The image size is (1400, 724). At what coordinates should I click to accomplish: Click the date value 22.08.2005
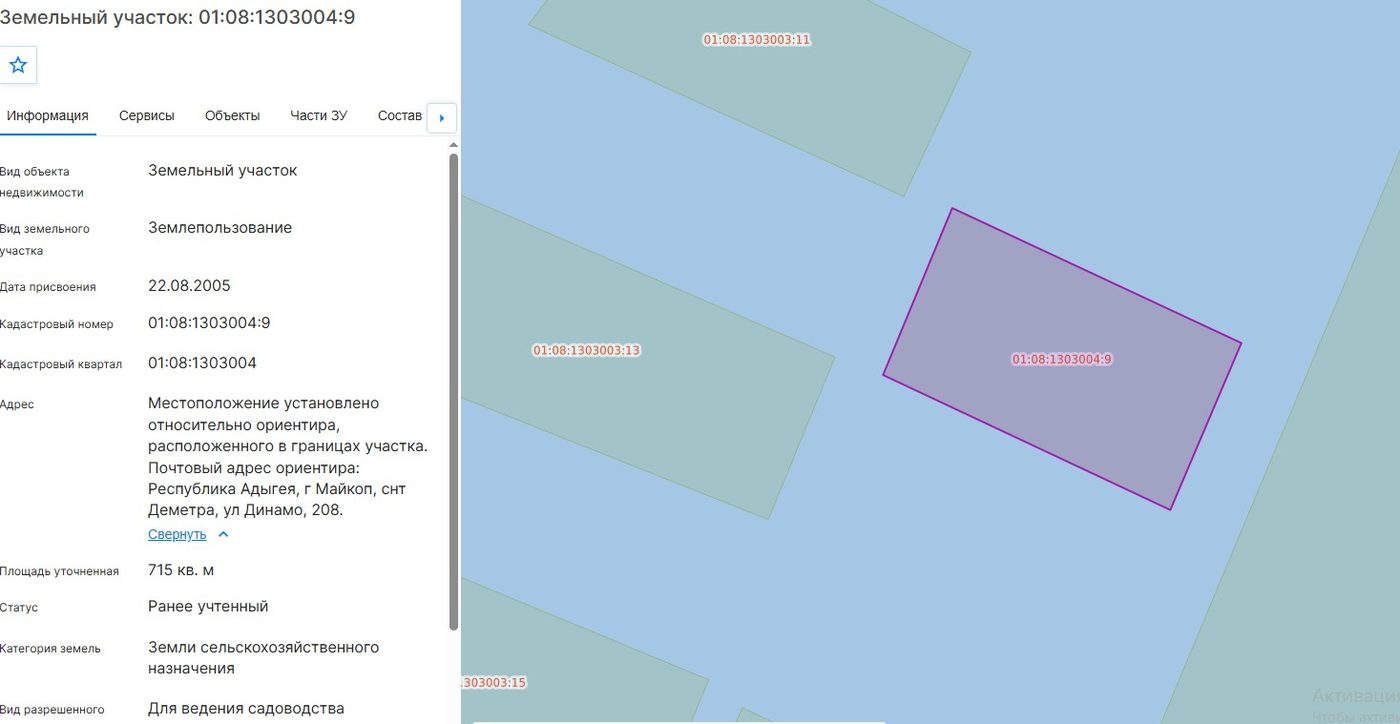coord(189,286)
